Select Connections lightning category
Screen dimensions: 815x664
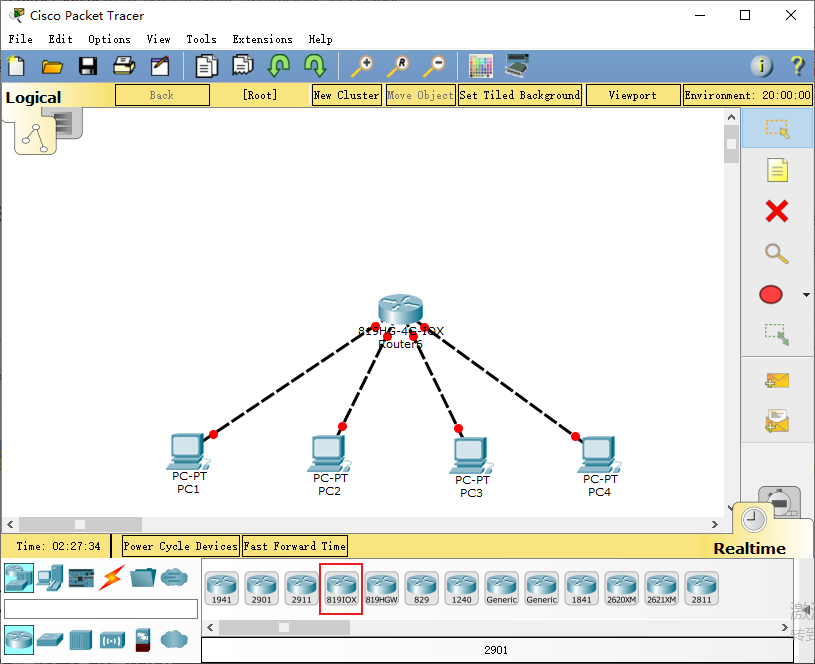pos(112,578)
